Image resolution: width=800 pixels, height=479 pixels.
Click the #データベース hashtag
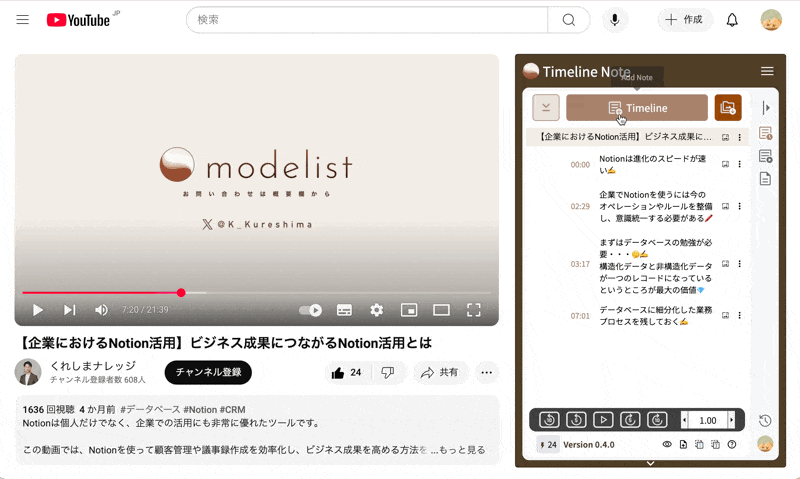pyautogui.click(x=150, y=410)
